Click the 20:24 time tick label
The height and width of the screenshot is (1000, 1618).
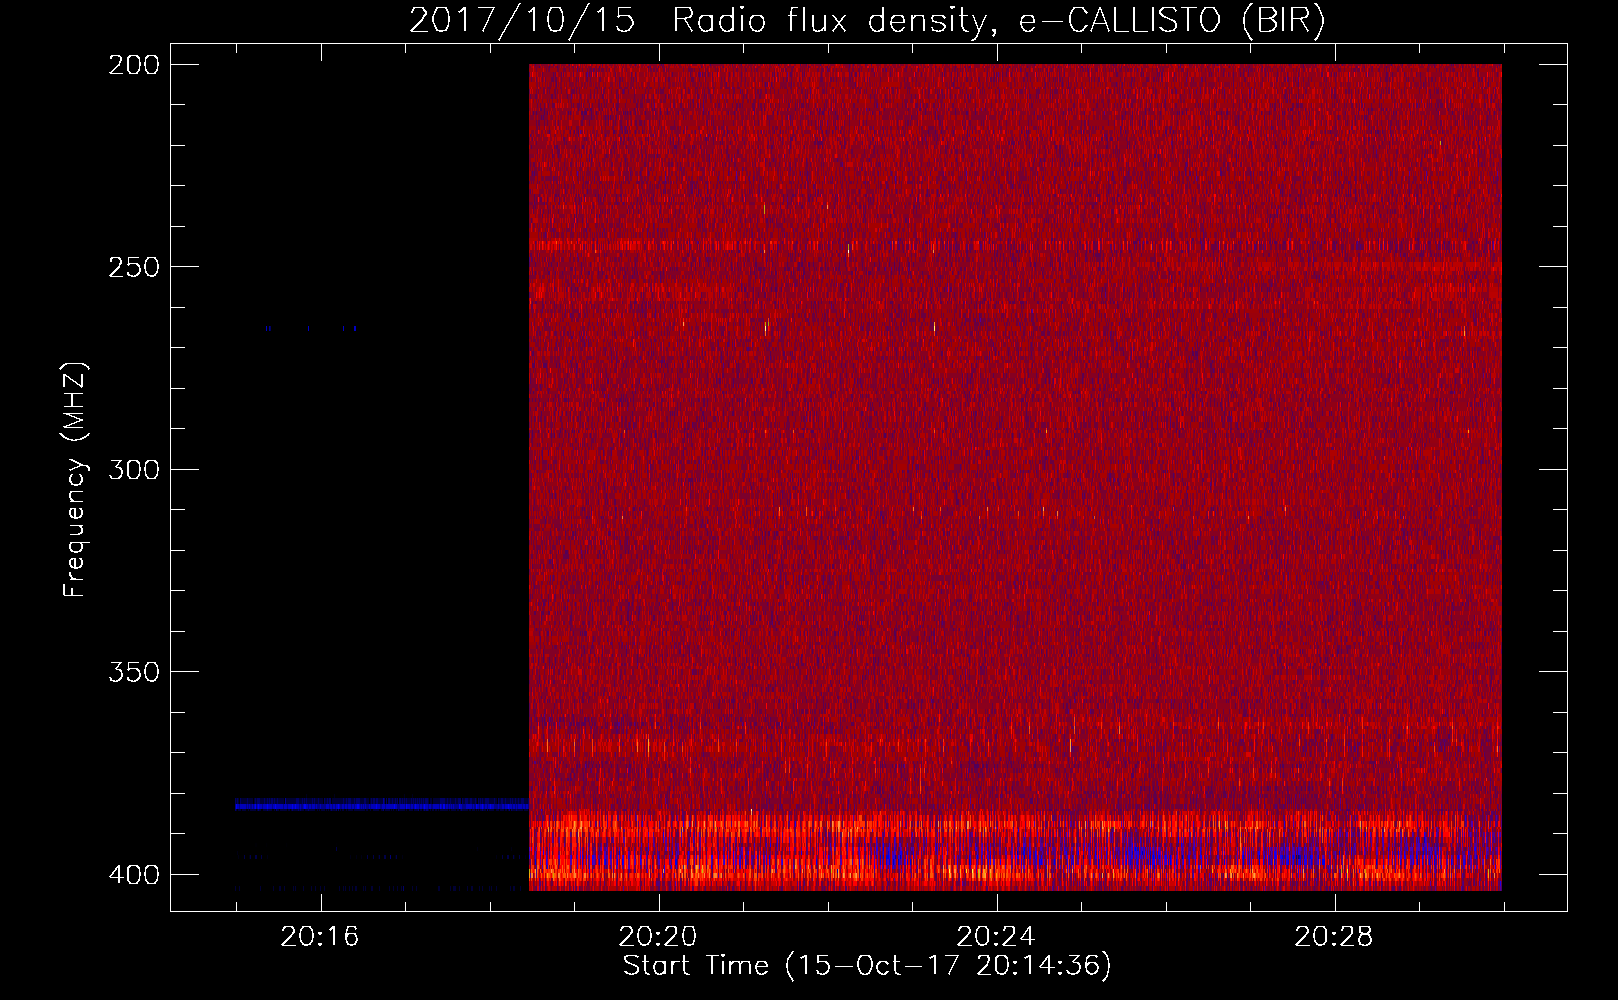[996, 937]
